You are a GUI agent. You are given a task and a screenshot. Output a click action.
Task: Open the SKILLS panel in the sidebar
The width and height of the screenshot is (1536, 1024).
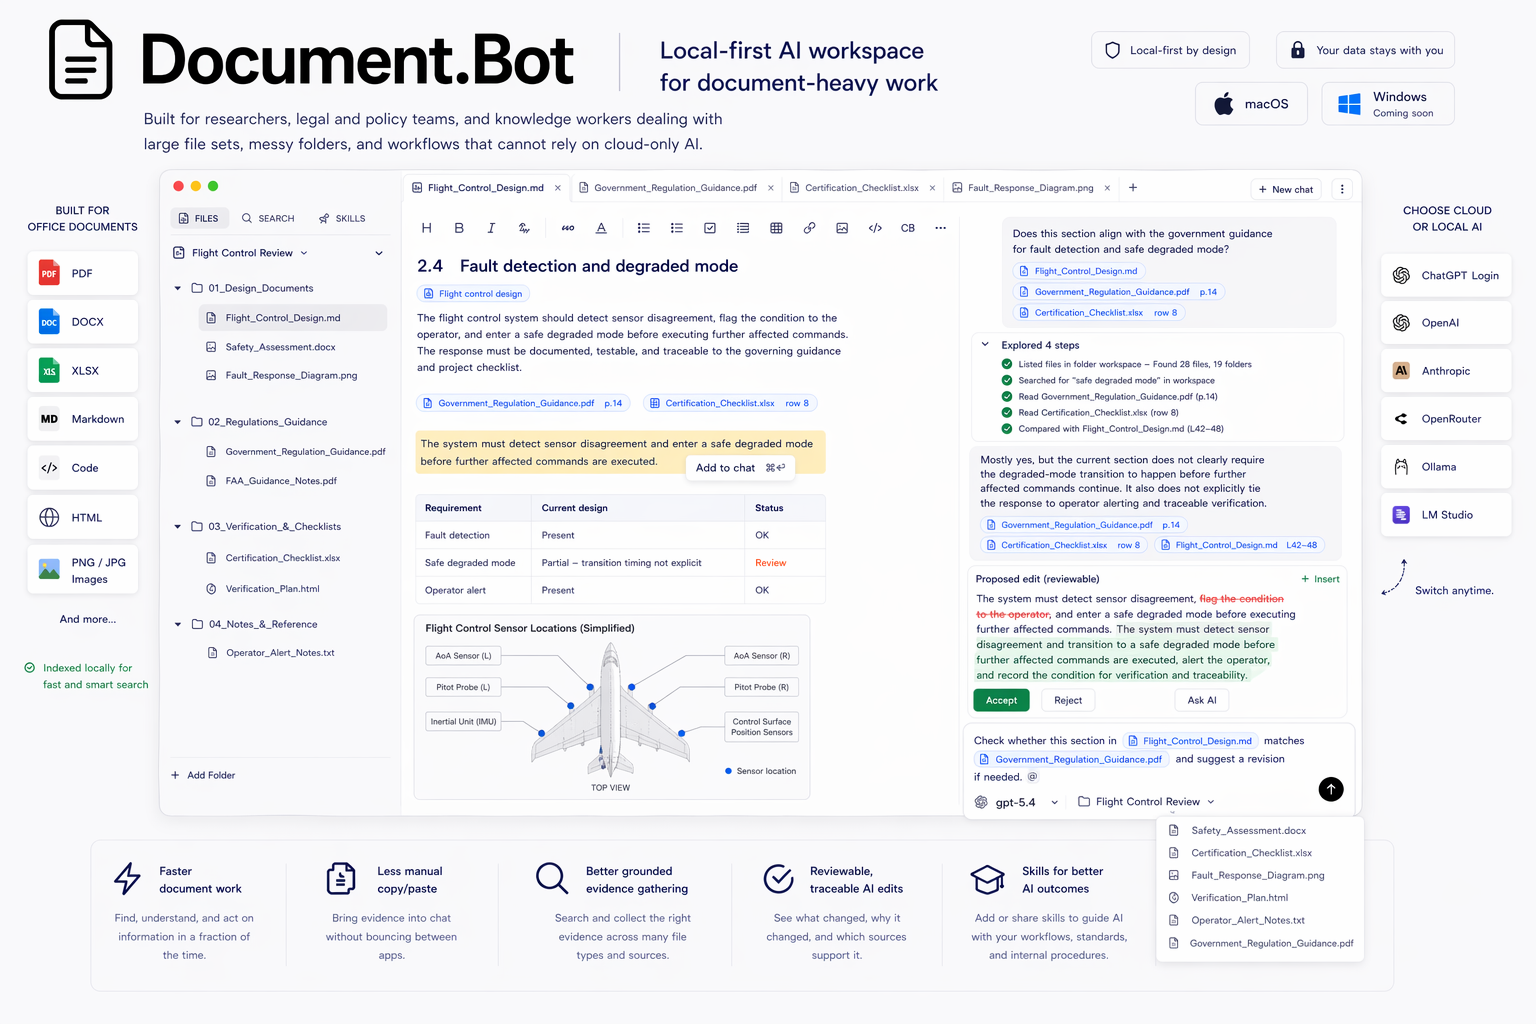(x=342, y=218)
